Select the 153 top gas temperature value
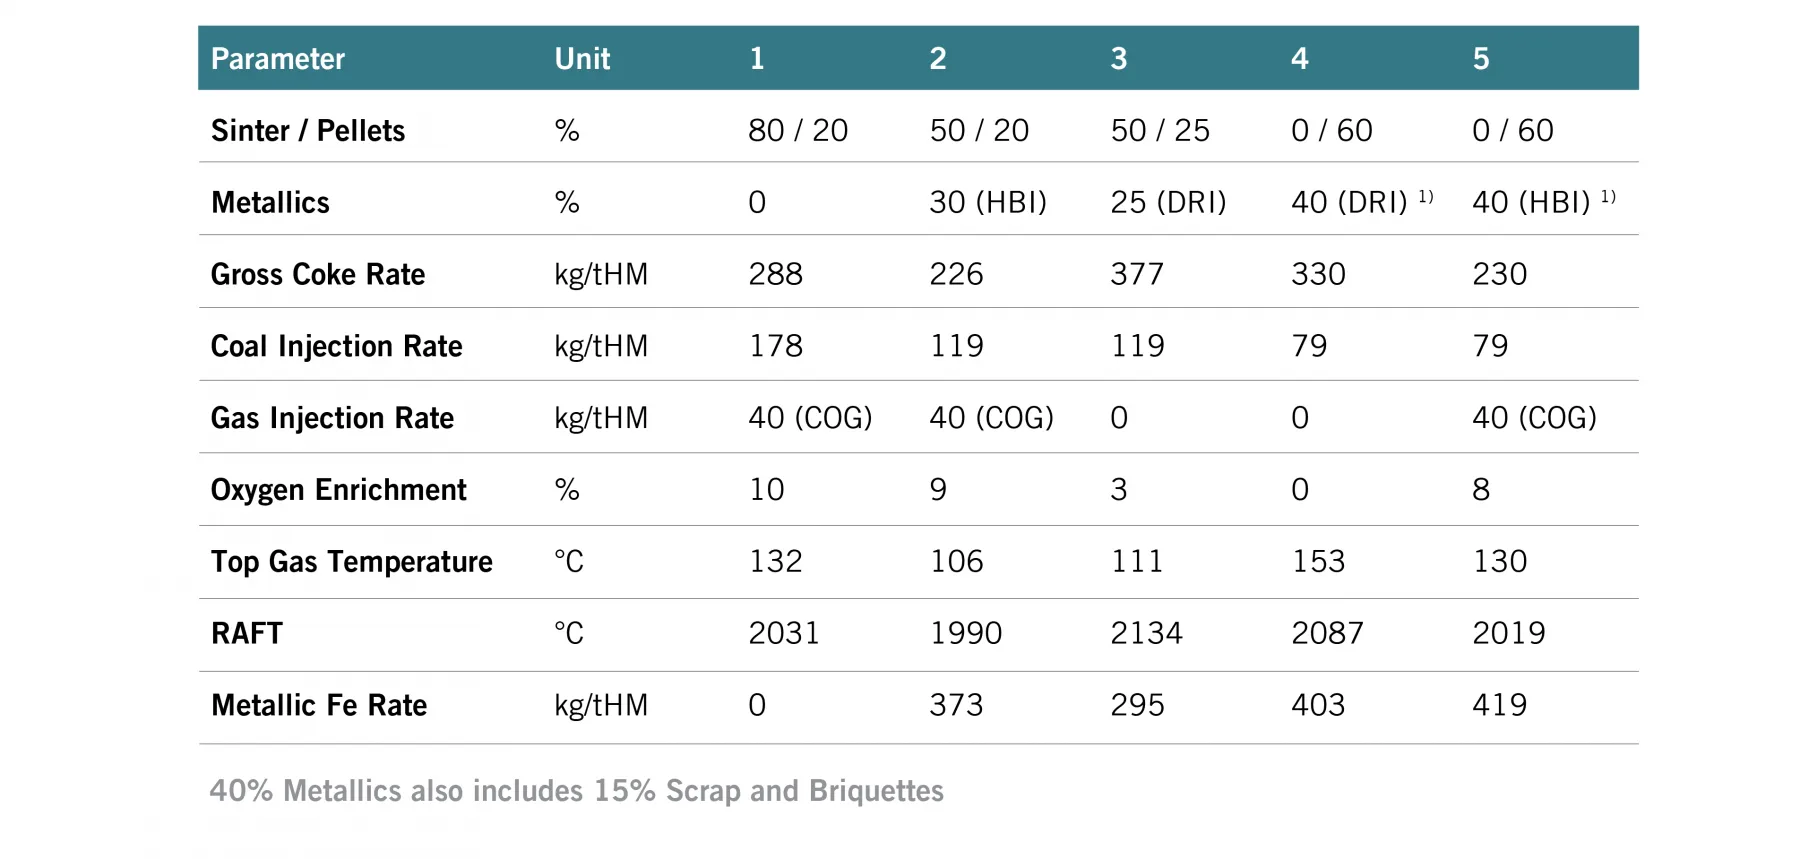This screenshot has height=859, width=1800. tap(1318, 562)
